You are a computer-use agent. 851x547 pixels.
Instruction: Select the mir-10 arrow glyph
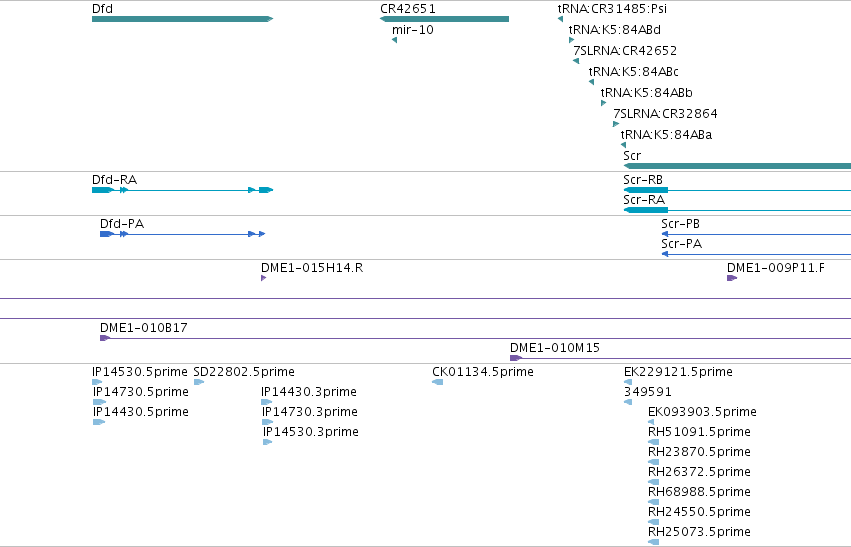(395, 40)
